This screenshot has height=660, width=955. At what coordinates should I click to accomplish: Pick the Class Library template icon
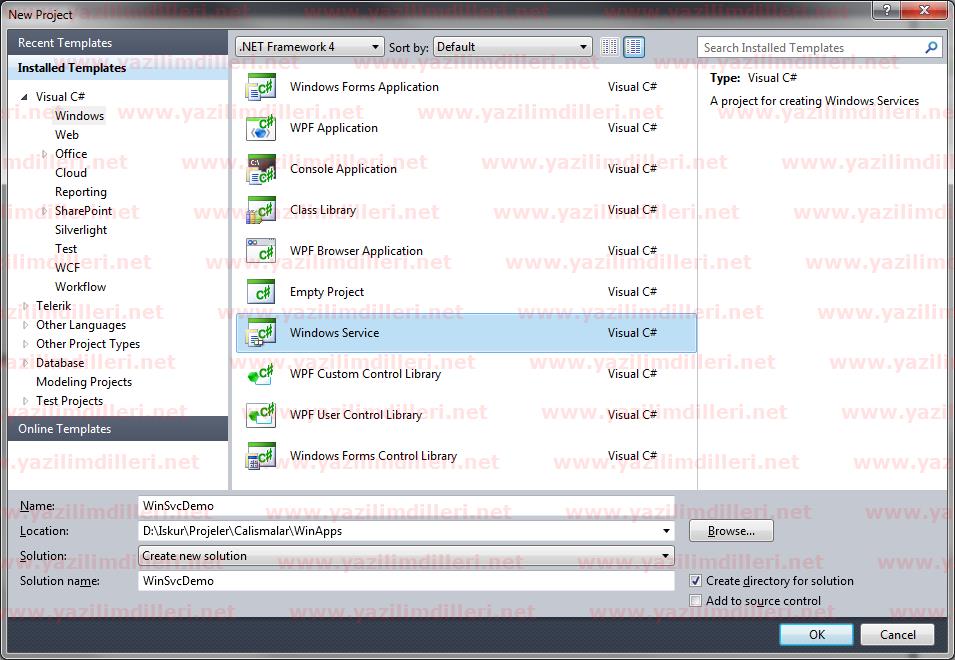click(x=261, y=210)
